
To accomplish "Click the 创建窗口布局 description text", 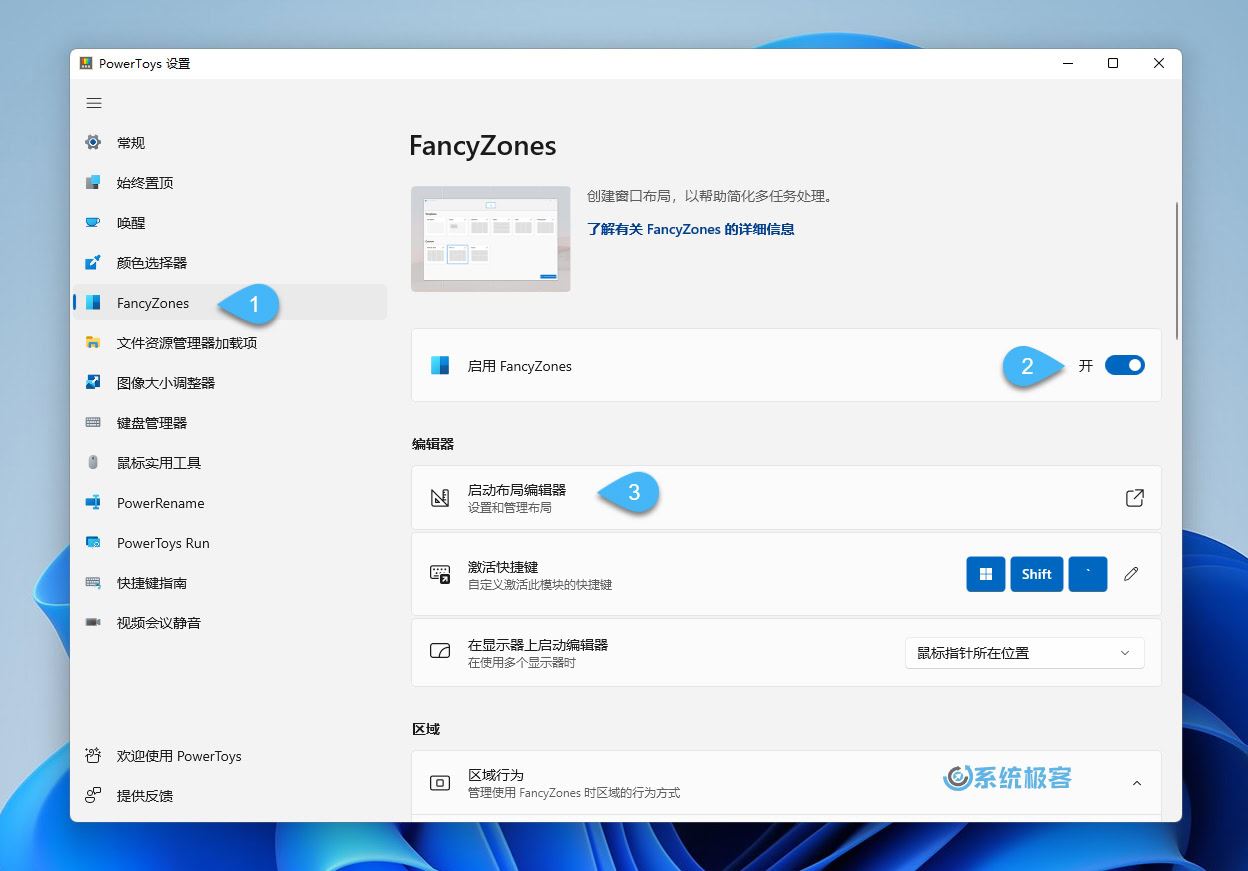I will [709, 196].
